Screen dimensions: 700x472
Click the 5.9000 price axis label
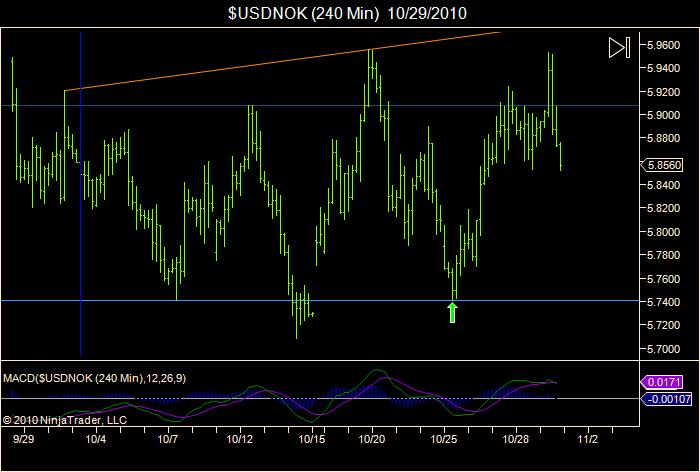pos(663,115)
